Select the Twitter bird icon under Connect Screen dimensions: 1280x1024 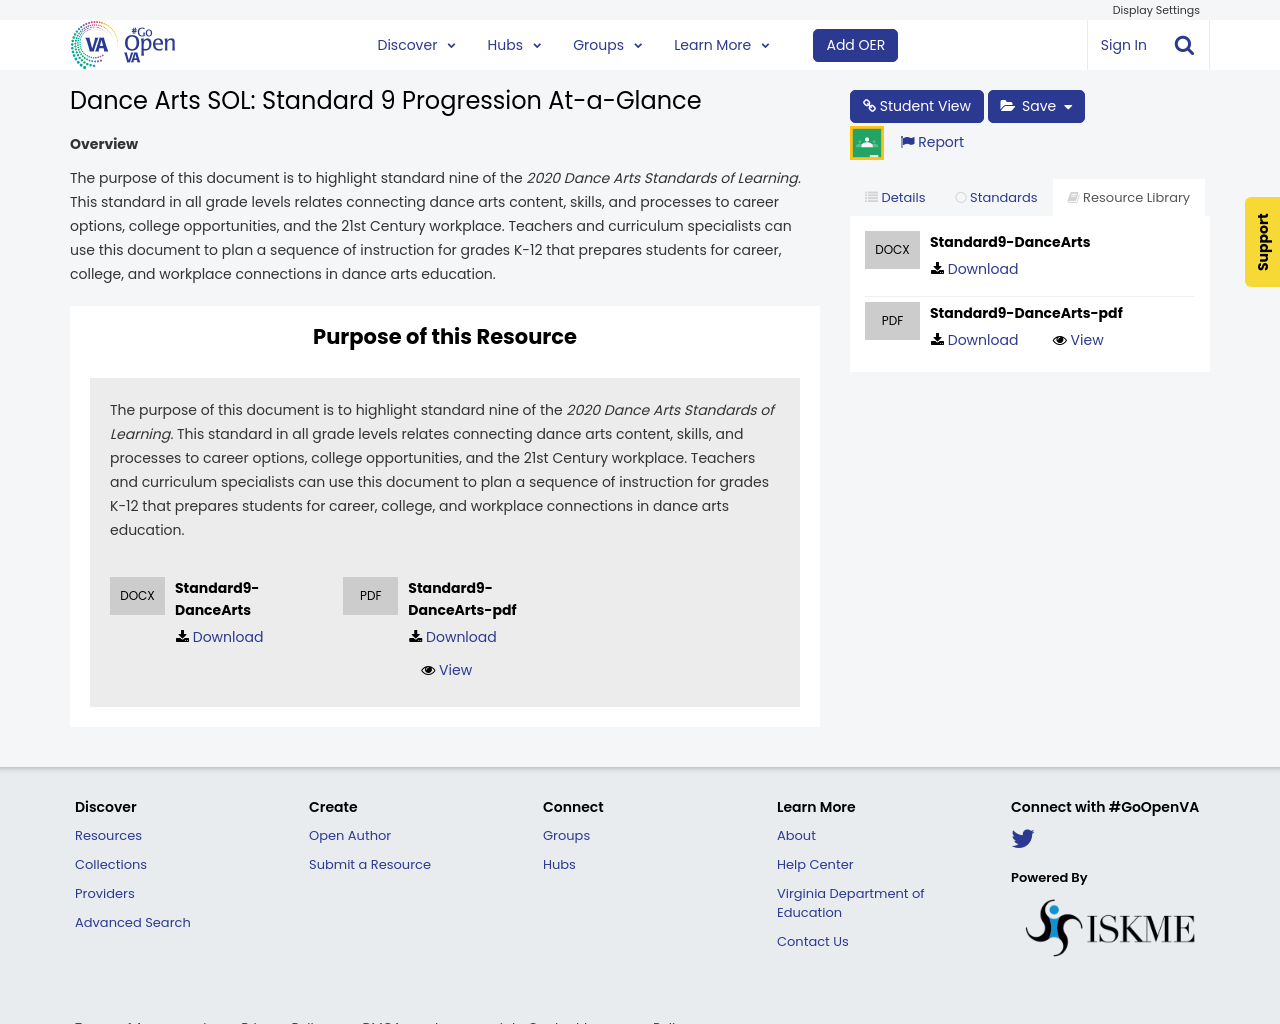coord(1022,838)
